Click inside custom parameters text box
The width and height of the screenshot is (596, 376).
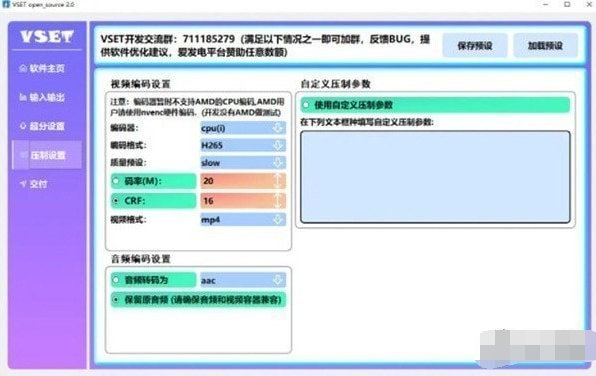click(435, 177)
